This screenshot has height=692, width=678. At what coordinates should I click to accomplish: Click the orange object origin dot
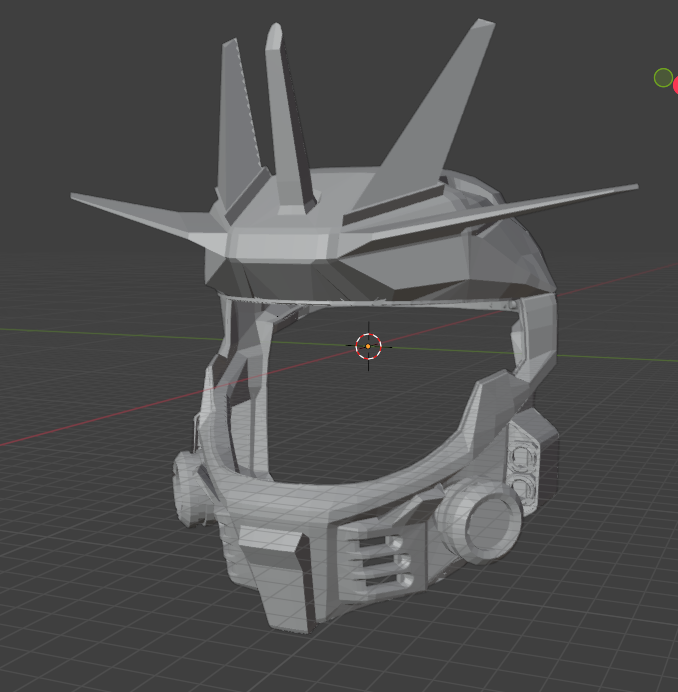coord(368,346)
